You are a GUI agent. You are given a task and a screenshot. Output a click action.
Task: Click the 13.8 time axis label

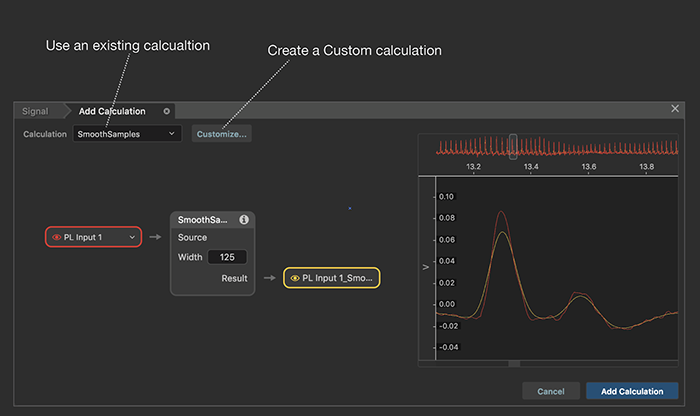pyautogui.click(x=646, y=166)
